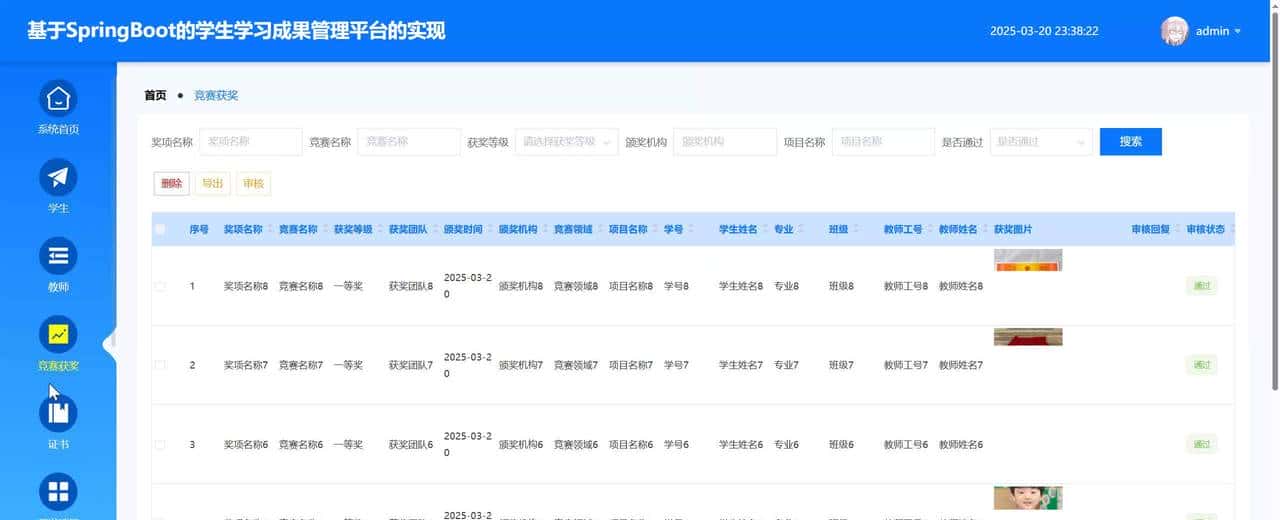Select cell 学生姓名6

click(x=741, y=444)
